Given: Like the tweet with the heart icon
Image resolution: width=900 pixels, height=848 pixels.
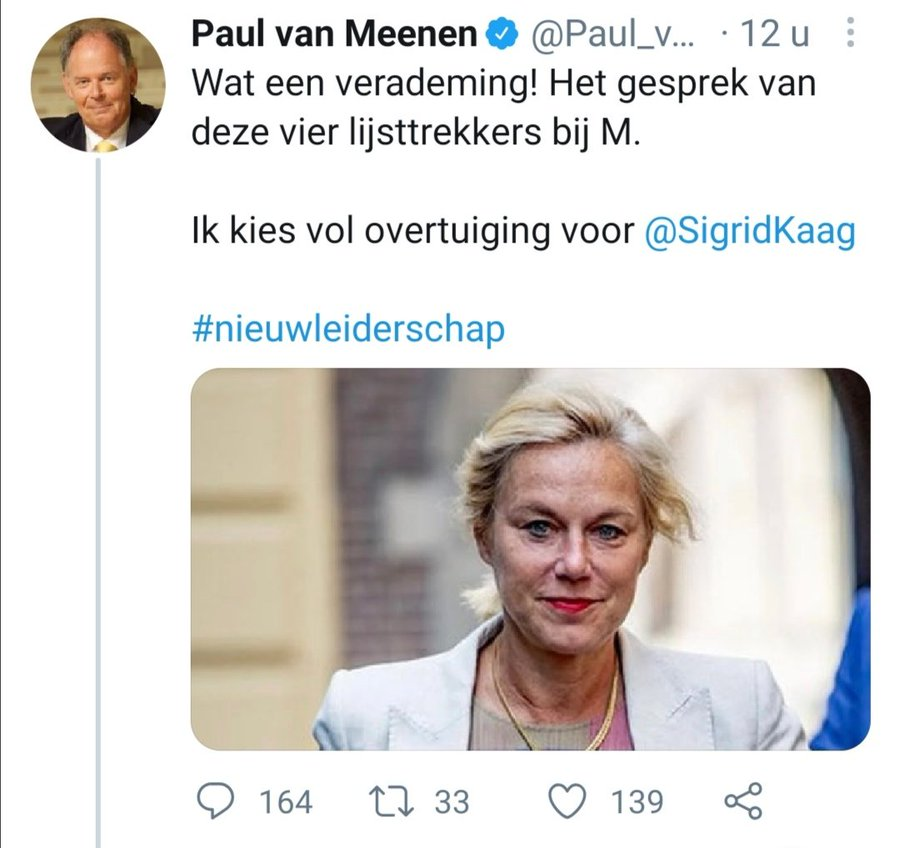Looking at the screenshot, I should (x=569, y=800).
